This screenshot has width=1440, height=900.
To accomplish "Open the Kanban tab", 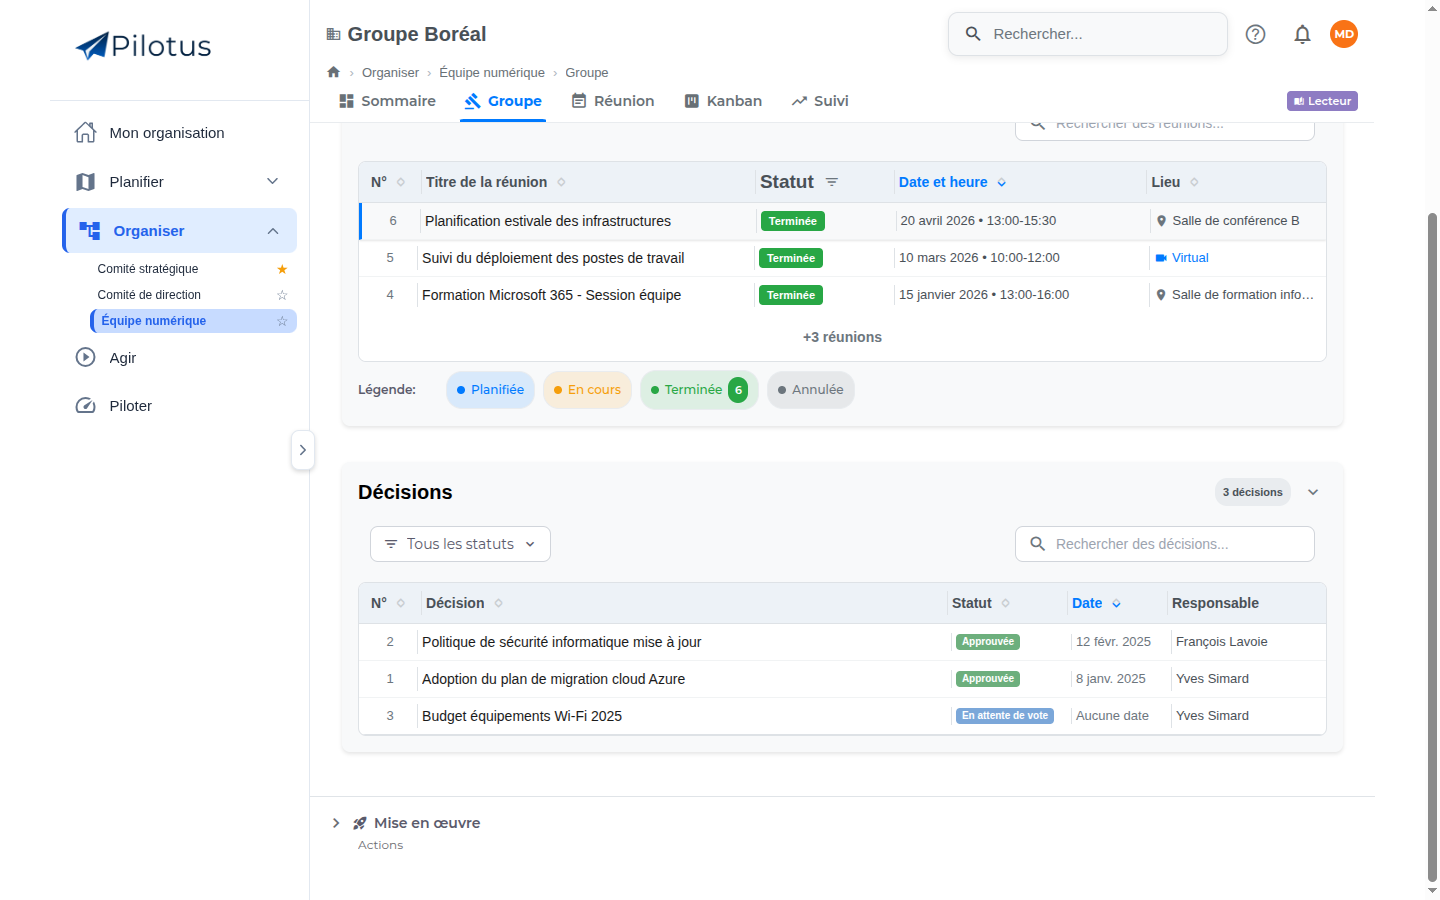I will (x=723, y=101).
